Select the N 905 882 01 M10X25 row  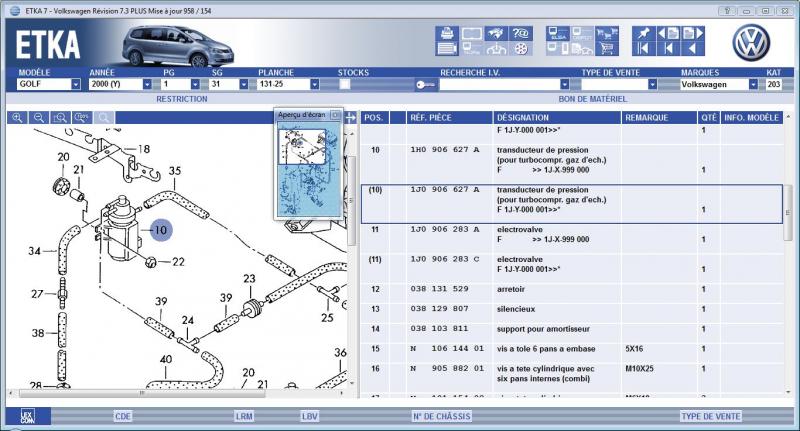click(571, 373)
